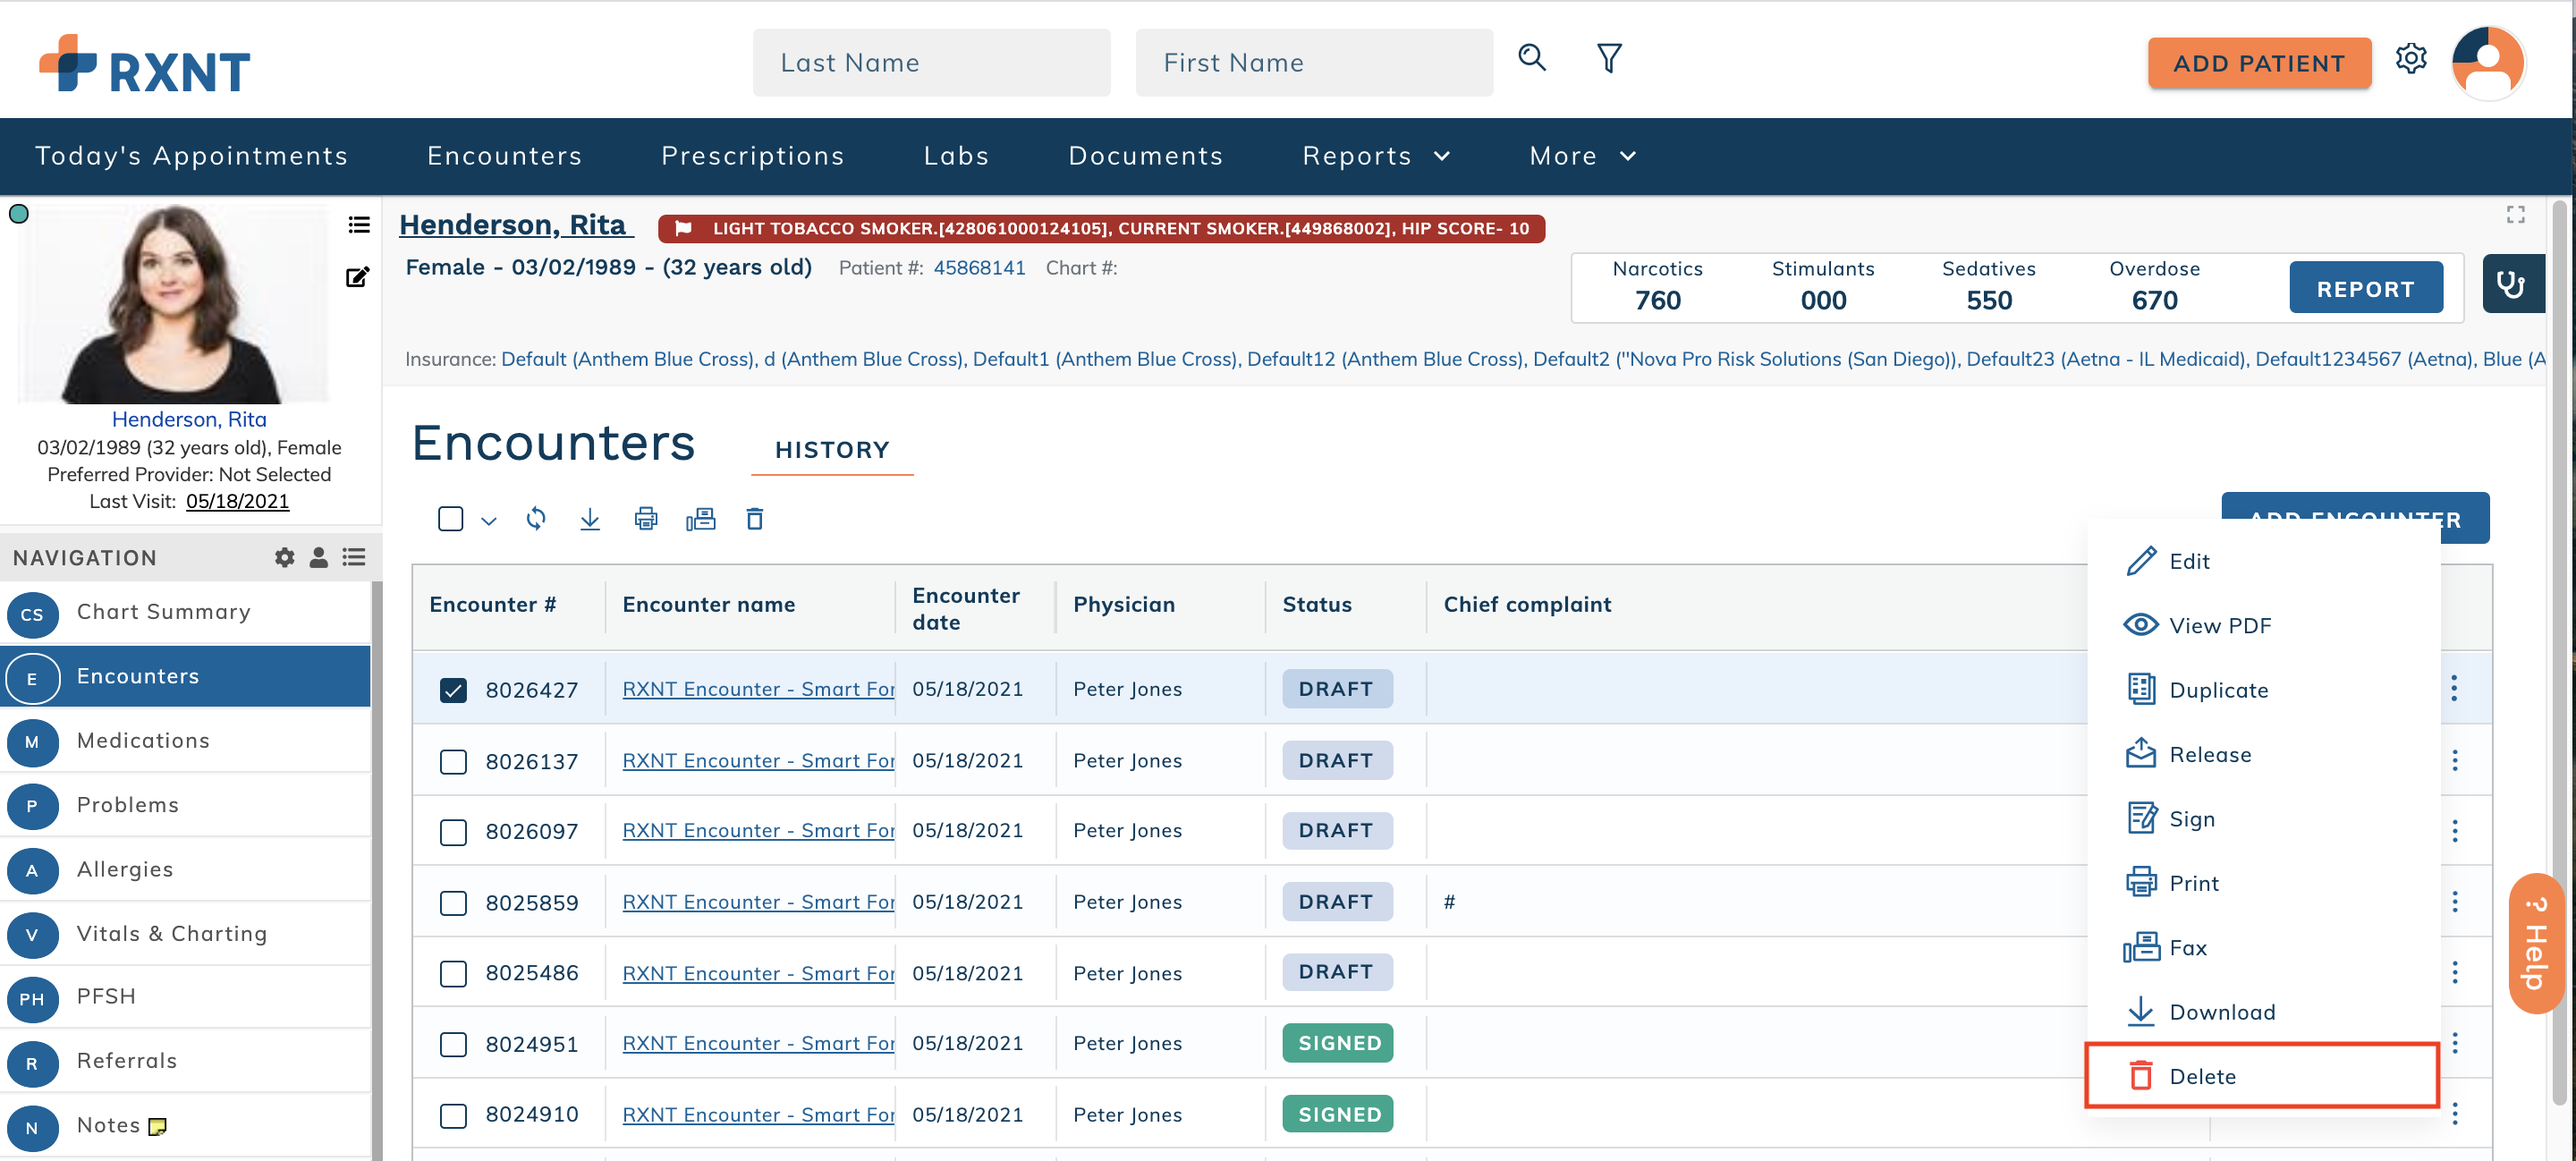Delete selected encounters via toolbar trash
The width and height of the screenshot is (2576, 1161).
coord(755,518)
